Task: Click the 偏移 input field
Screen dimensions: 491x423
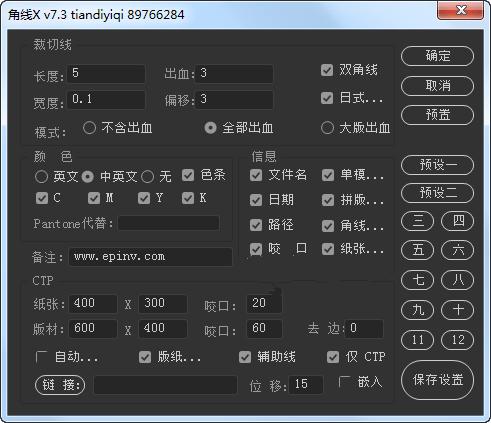Action: pyautogui.click(x=234, y=99)
